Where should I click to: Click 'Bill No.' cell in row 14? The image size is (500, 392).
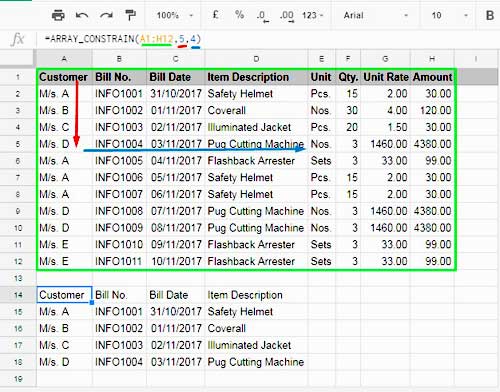coord(119,295)
